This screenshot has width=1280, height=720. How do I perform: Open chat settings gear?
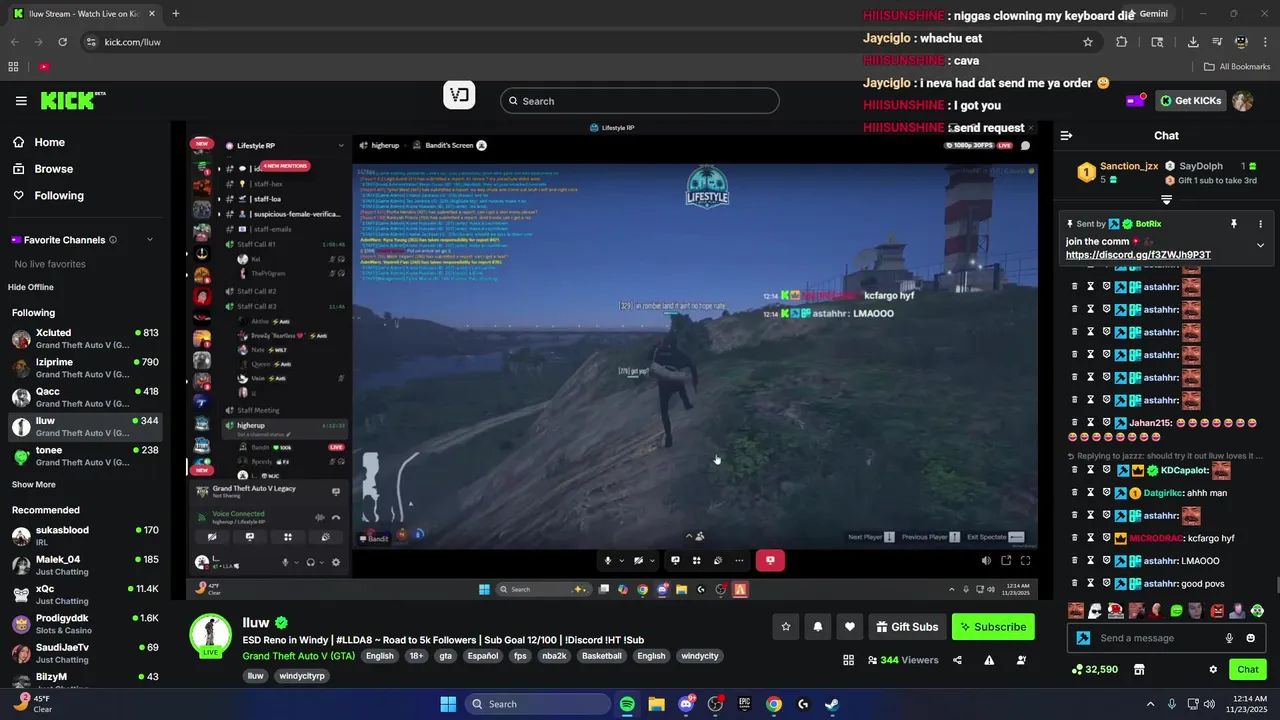coord(1213,669)
